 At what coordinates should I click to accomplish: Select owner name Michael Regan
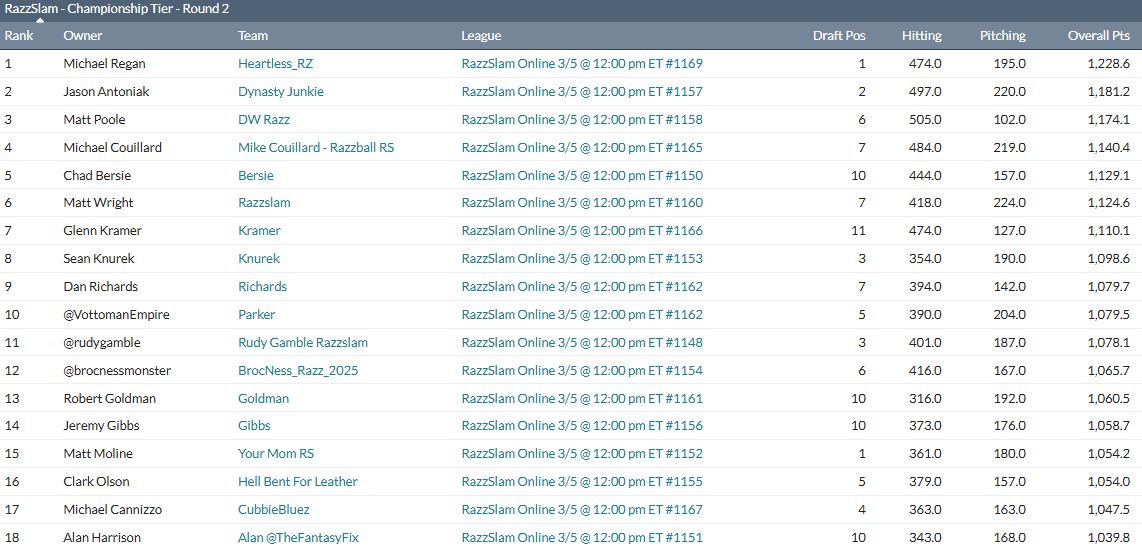[104, 63]
